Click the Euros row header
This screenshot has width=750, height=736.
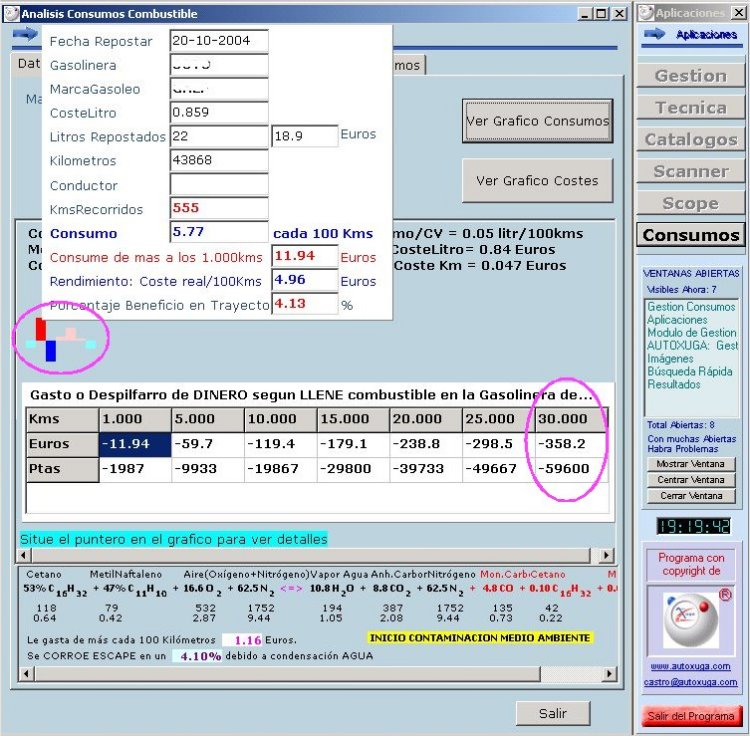point(62,444)
